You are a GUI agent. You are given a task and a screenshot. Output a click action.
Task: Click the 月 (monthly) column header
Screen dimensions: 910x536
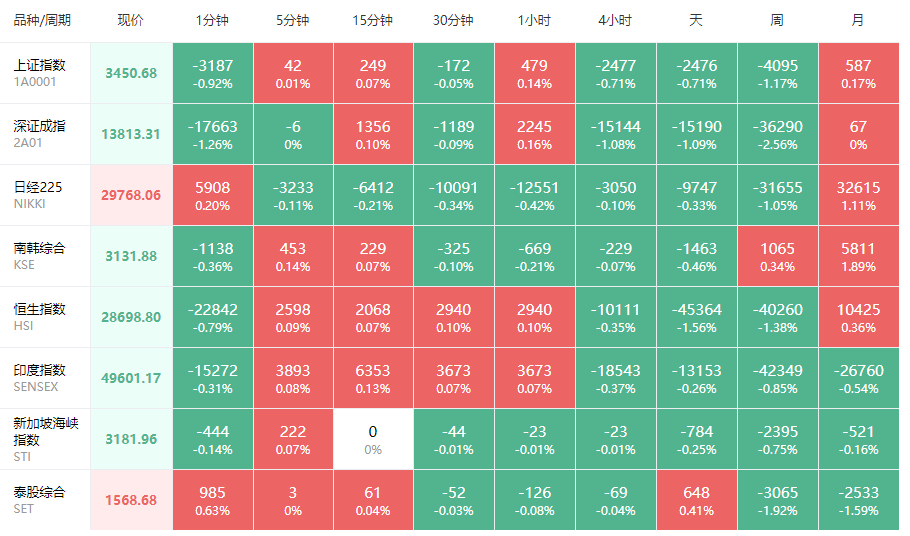pyautogui.click(x=857, y=21)
